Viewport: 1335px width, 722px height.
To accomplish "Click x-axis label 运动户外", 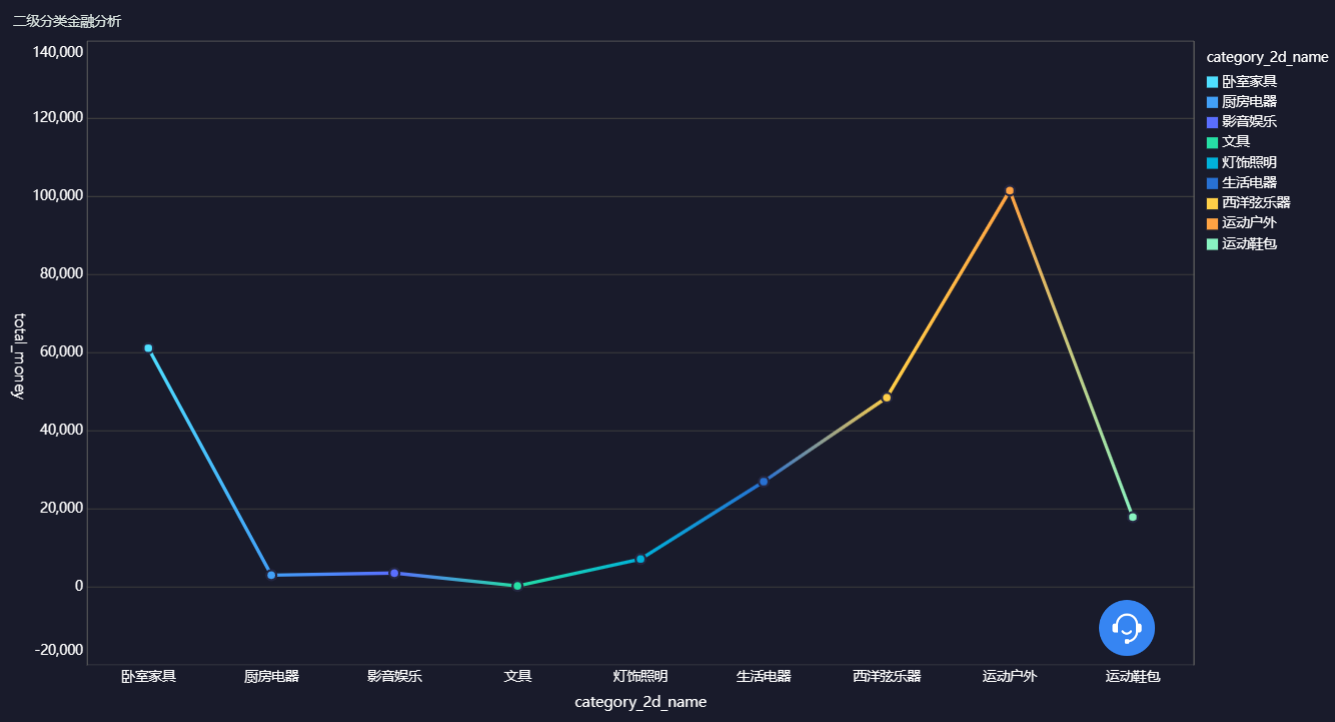I will pos(1009,676).
